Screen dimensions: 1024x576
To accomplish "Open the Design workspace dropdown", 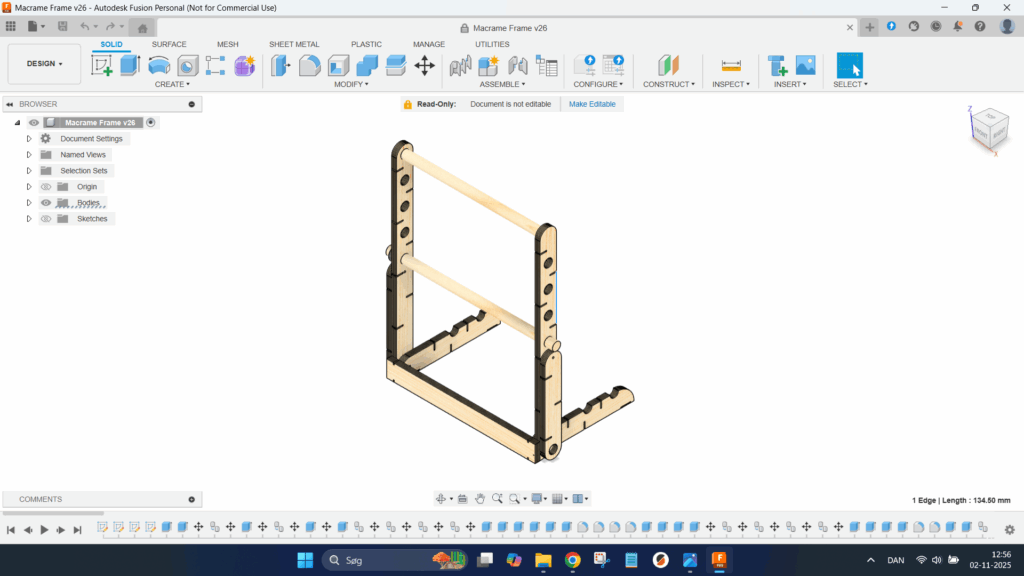I will 44,64.
